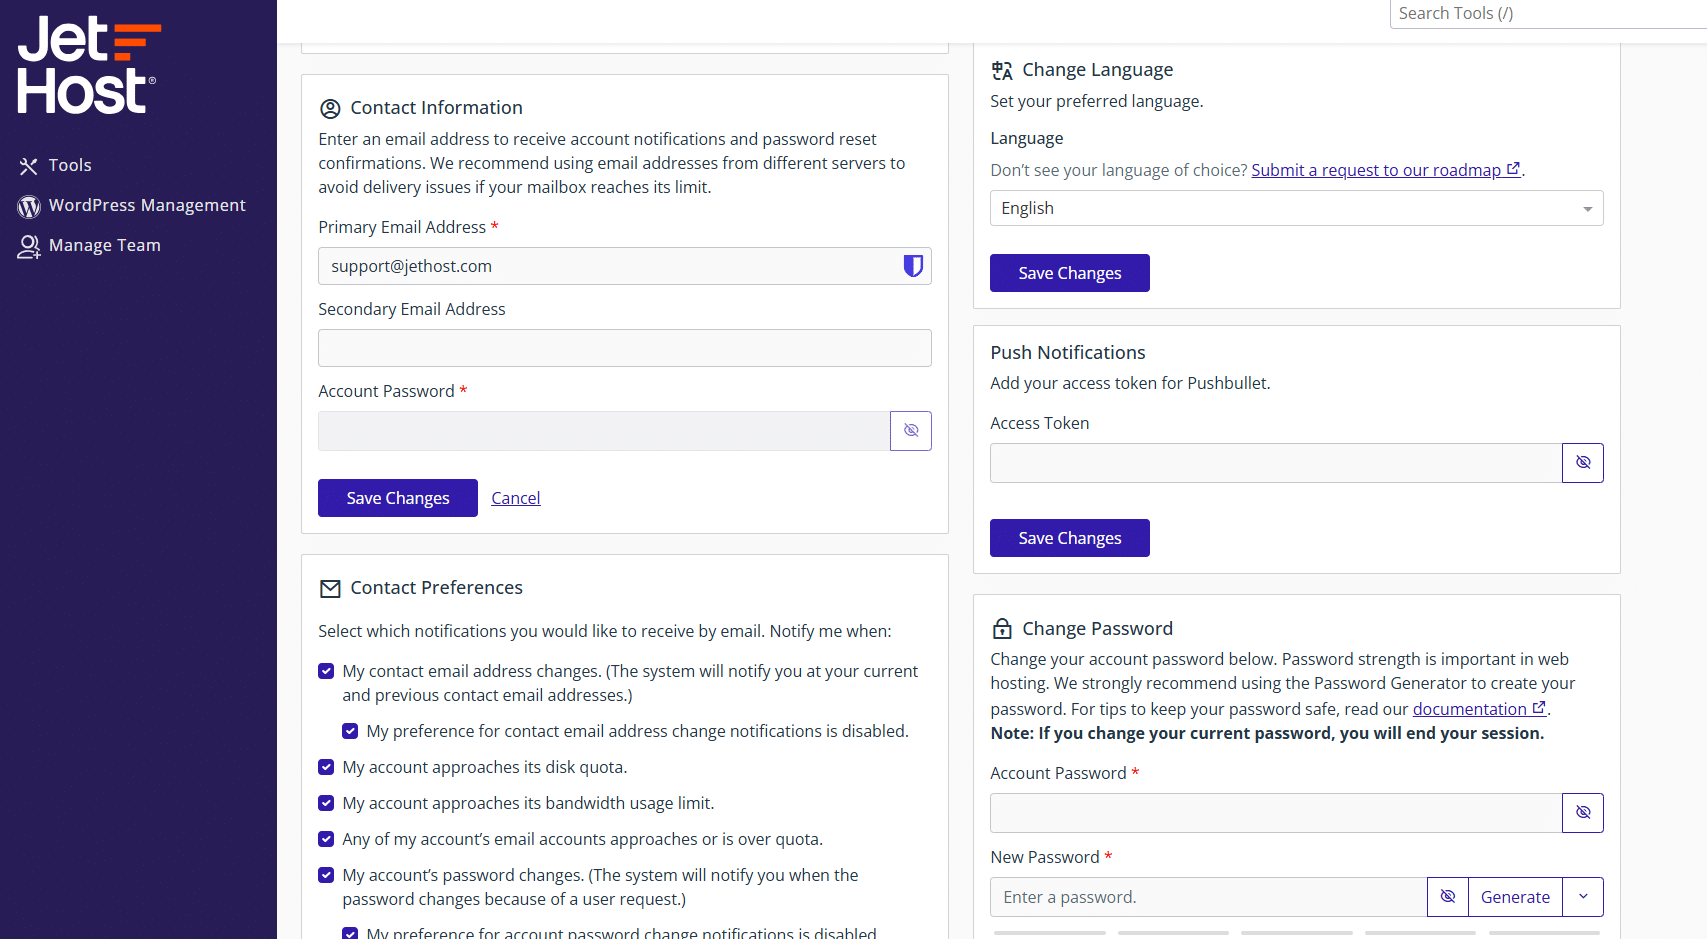
Task: Toggle visibility of the New Password field
Action: (x=1447, y=897)
